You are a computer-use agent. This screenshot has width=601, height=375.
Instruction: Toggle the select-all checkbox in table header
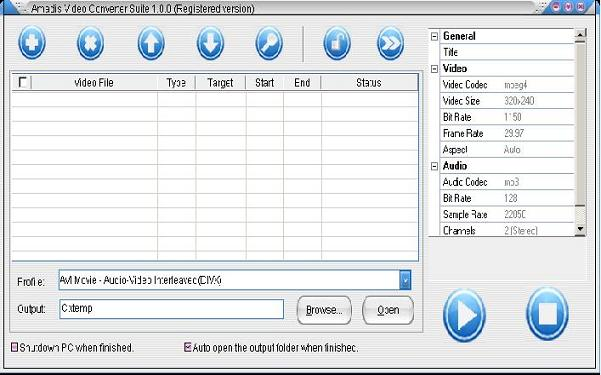click(x=23, y=82)
